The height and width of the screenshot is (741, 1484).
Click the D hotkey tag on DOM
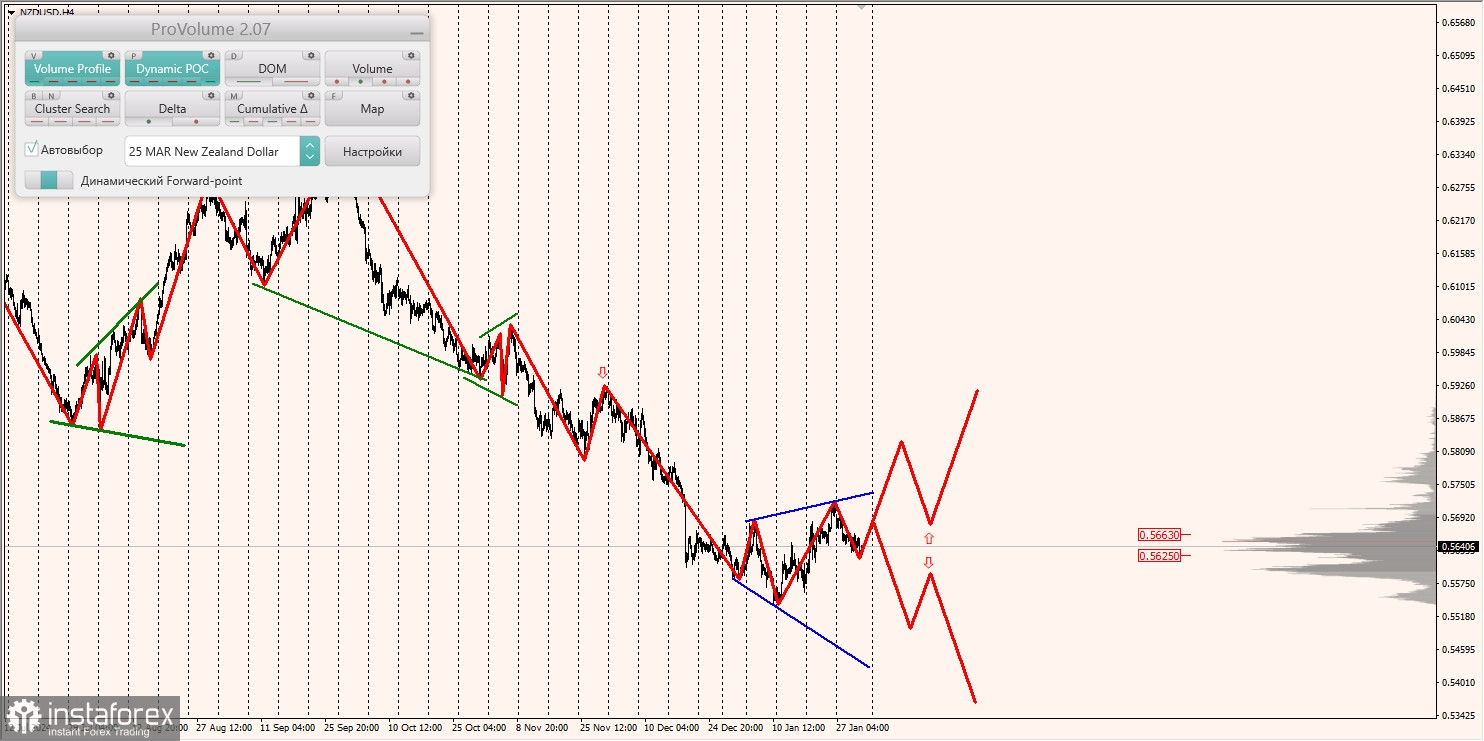pyautogui.click(x=233, y=56)
